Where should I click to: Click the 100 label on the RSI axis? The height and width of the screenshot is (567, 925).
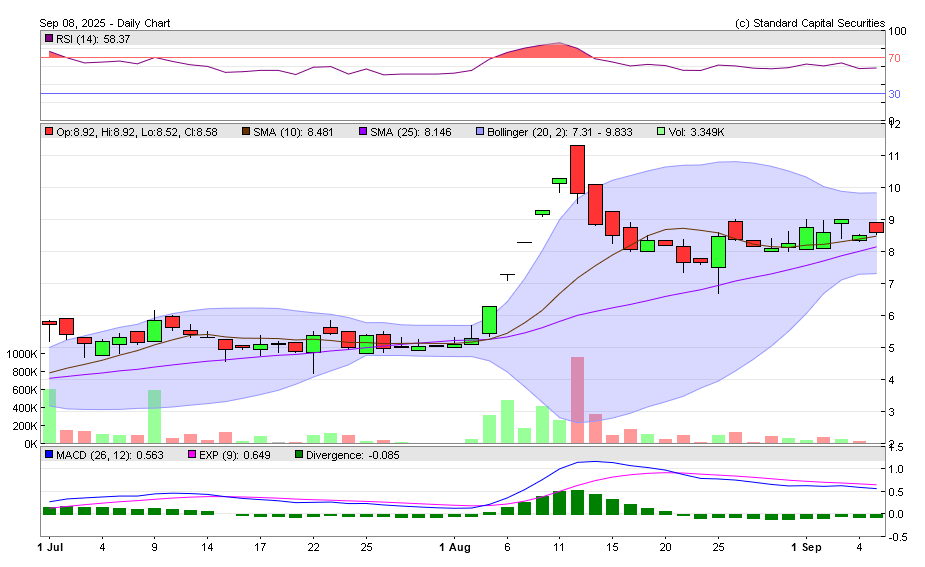(x=897, y=31)
